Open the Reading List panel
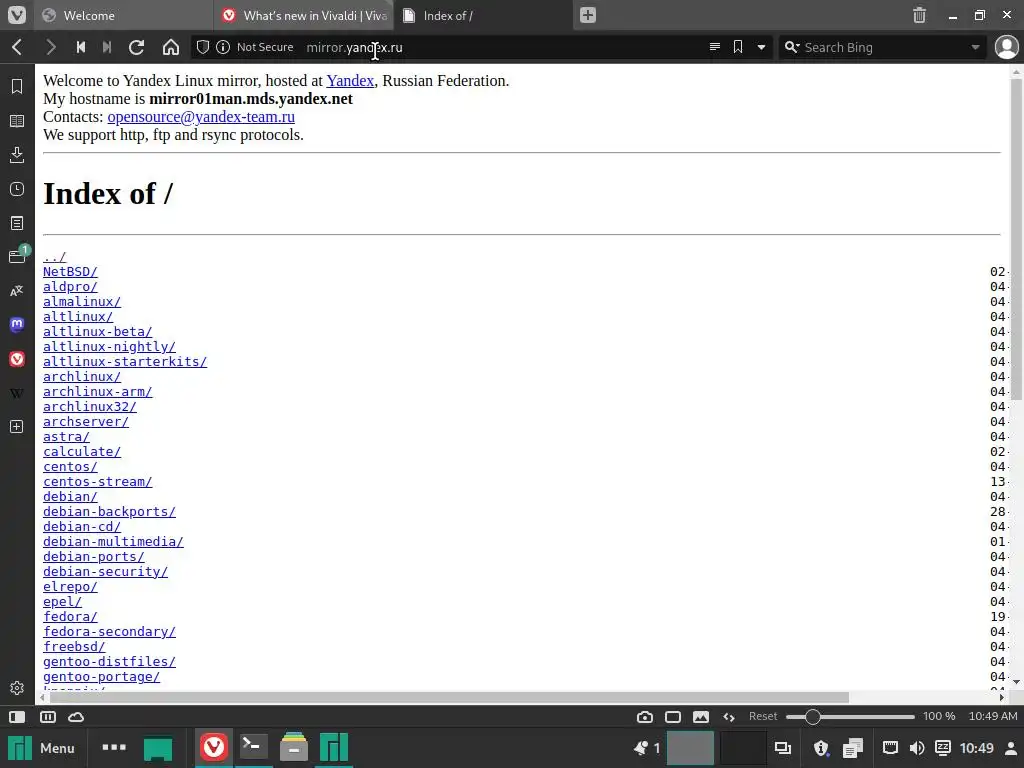The image size is (1024, 768). (17, 121)
